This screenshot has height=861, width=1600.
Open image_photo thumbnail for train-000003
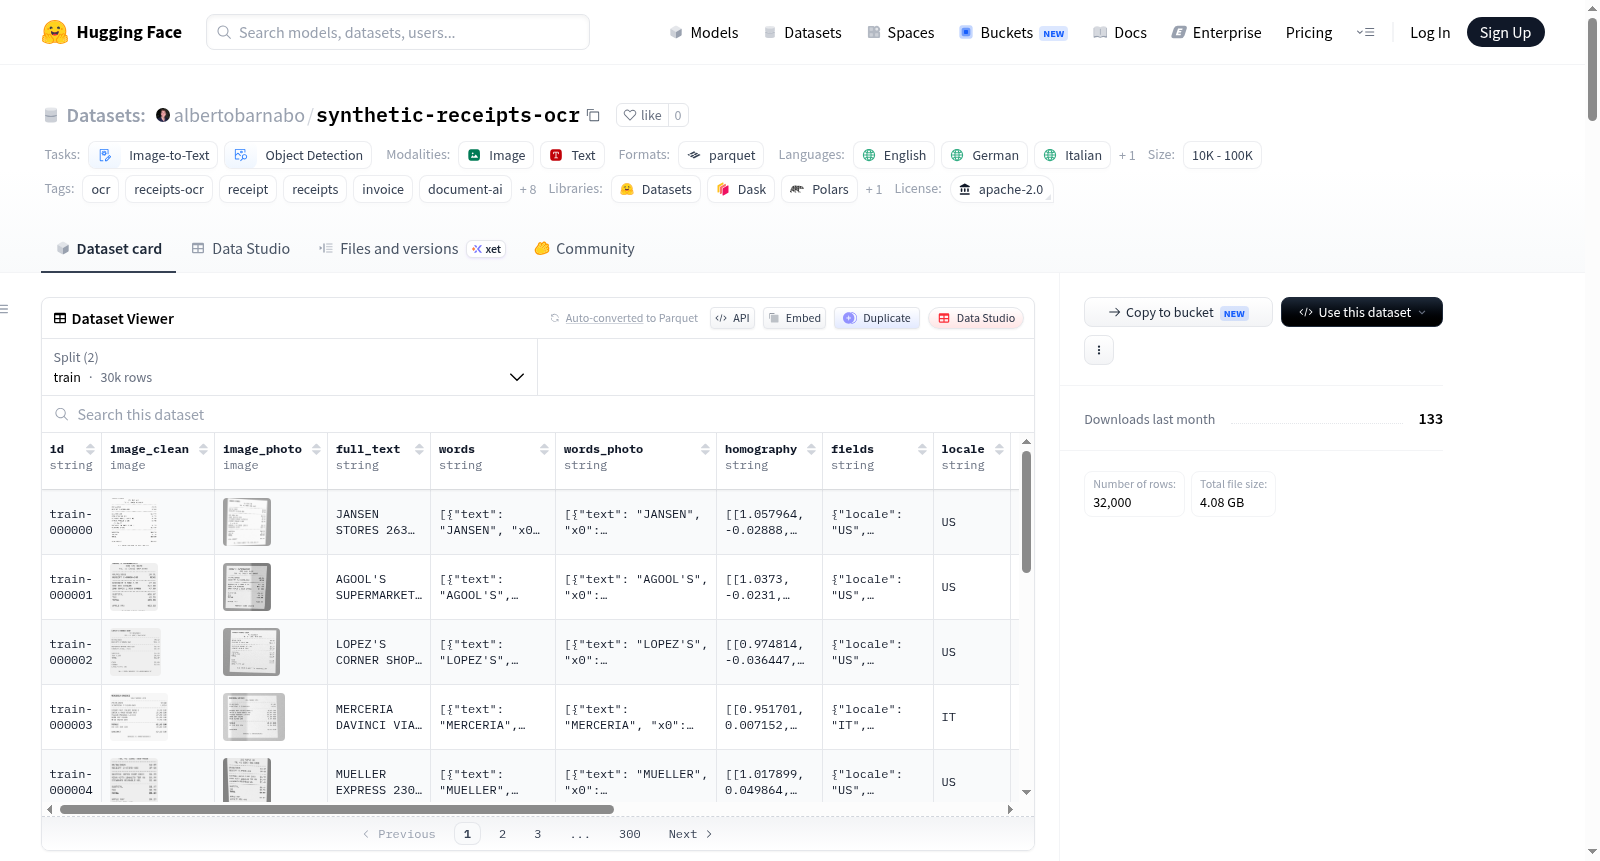(254, 717)
